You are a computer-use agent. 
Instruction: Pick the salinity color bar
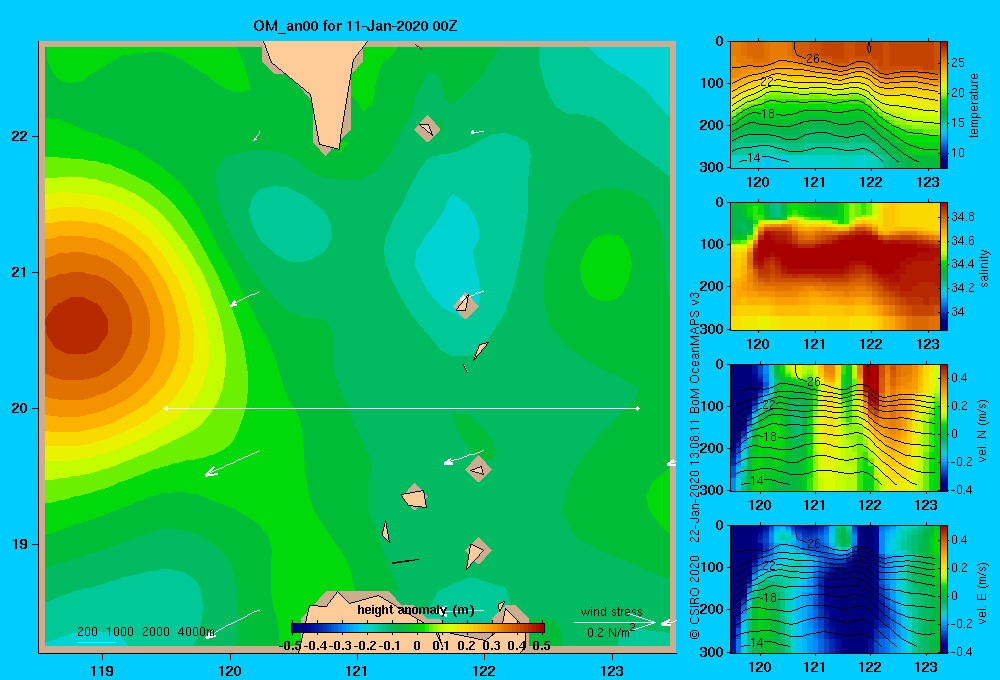click(x=944, y=266)
